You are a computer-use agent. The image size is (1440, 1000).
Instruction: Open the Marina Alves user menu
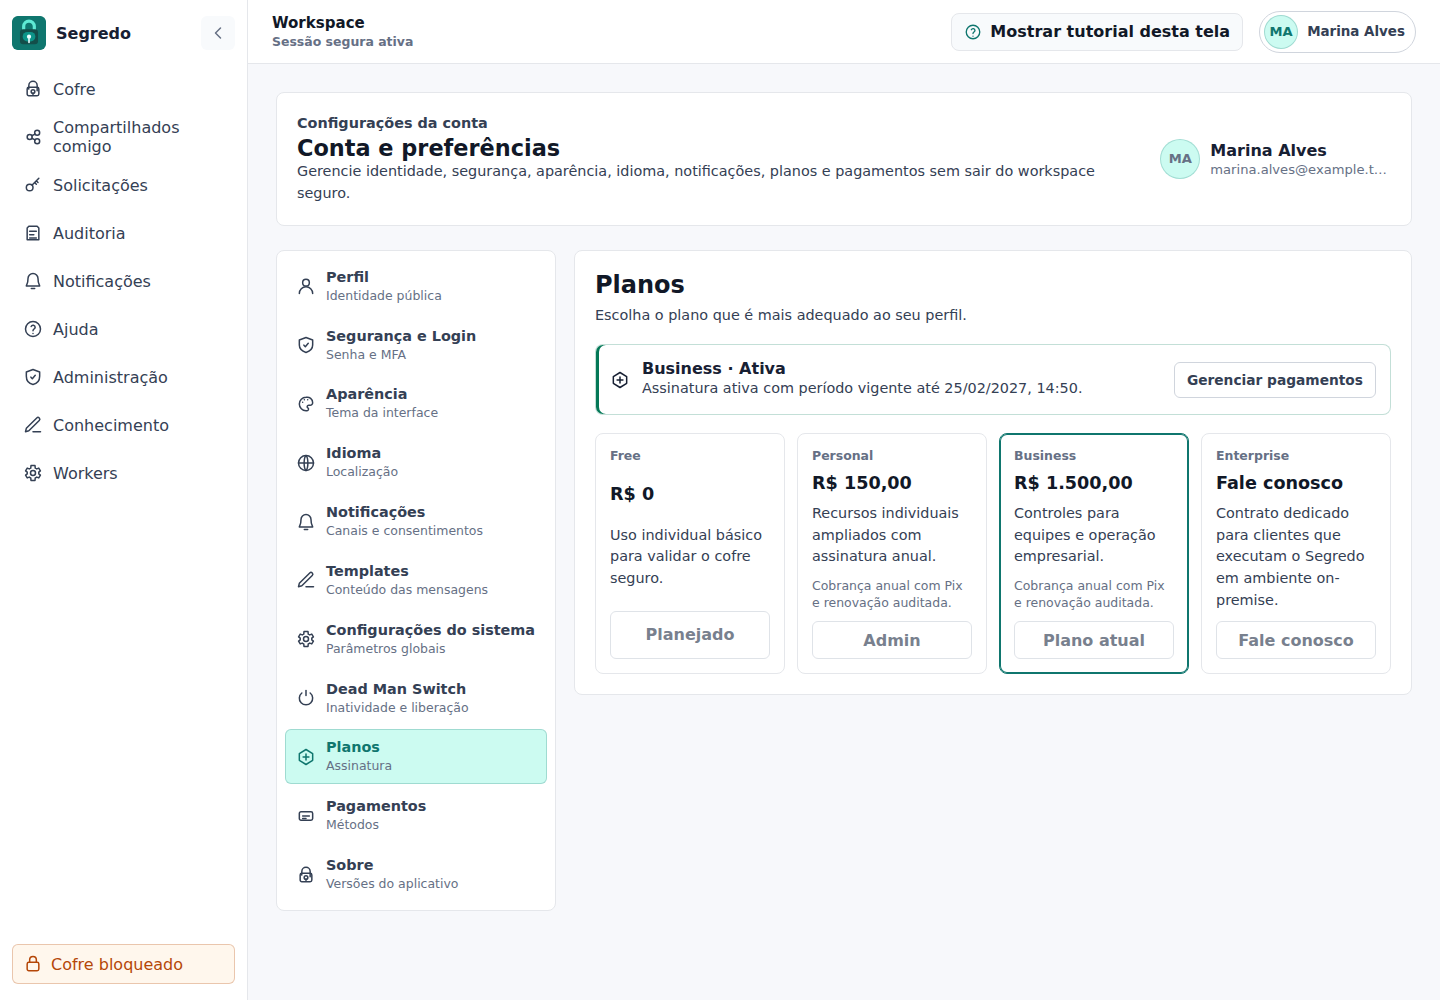1338,32
